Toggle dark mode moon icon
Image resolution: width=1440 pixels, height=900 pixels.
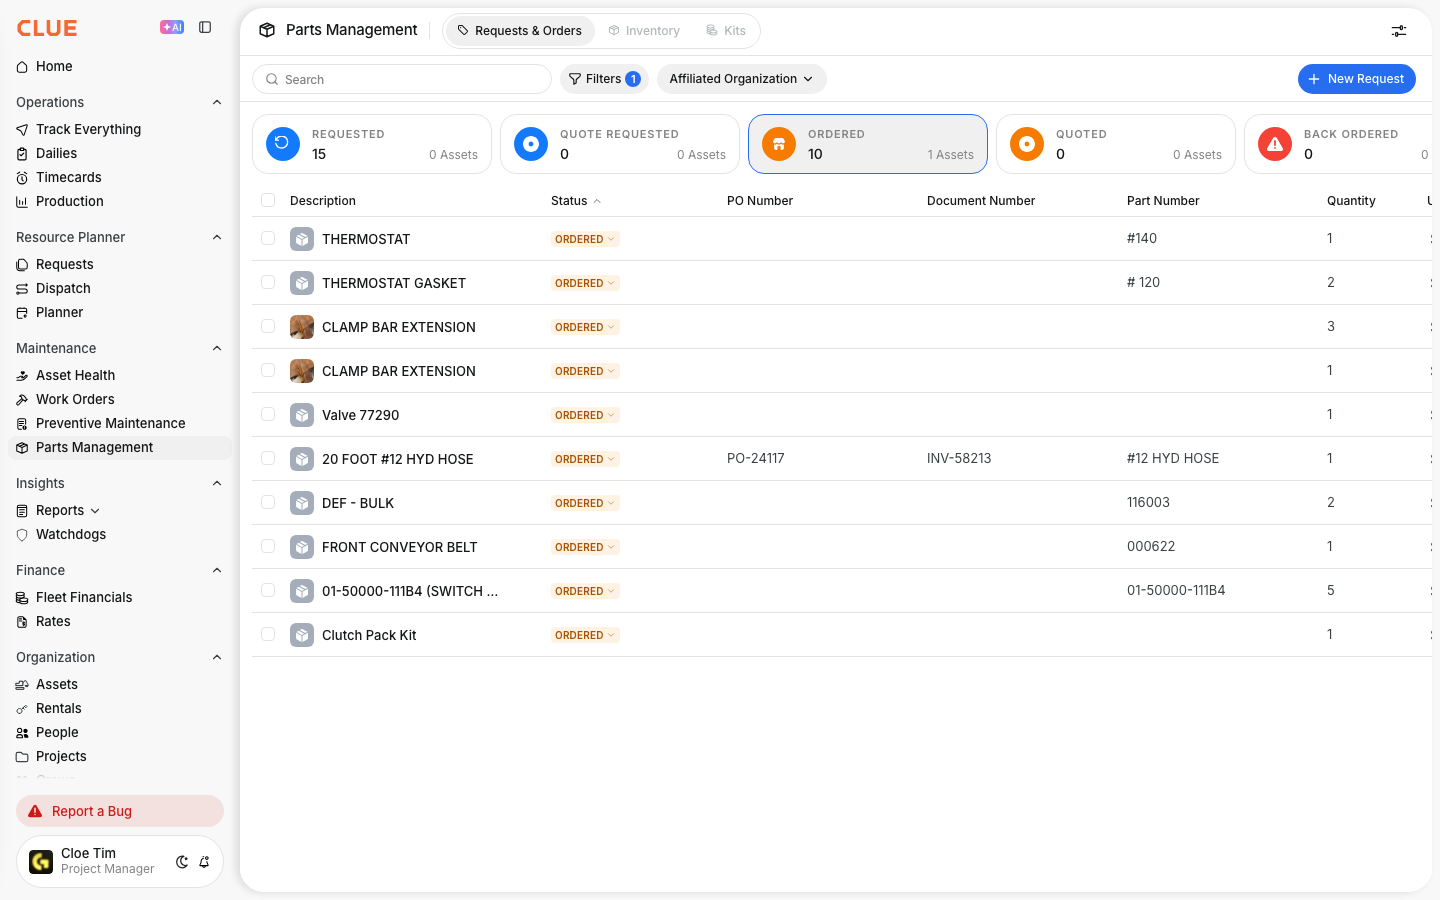[182, 862]
